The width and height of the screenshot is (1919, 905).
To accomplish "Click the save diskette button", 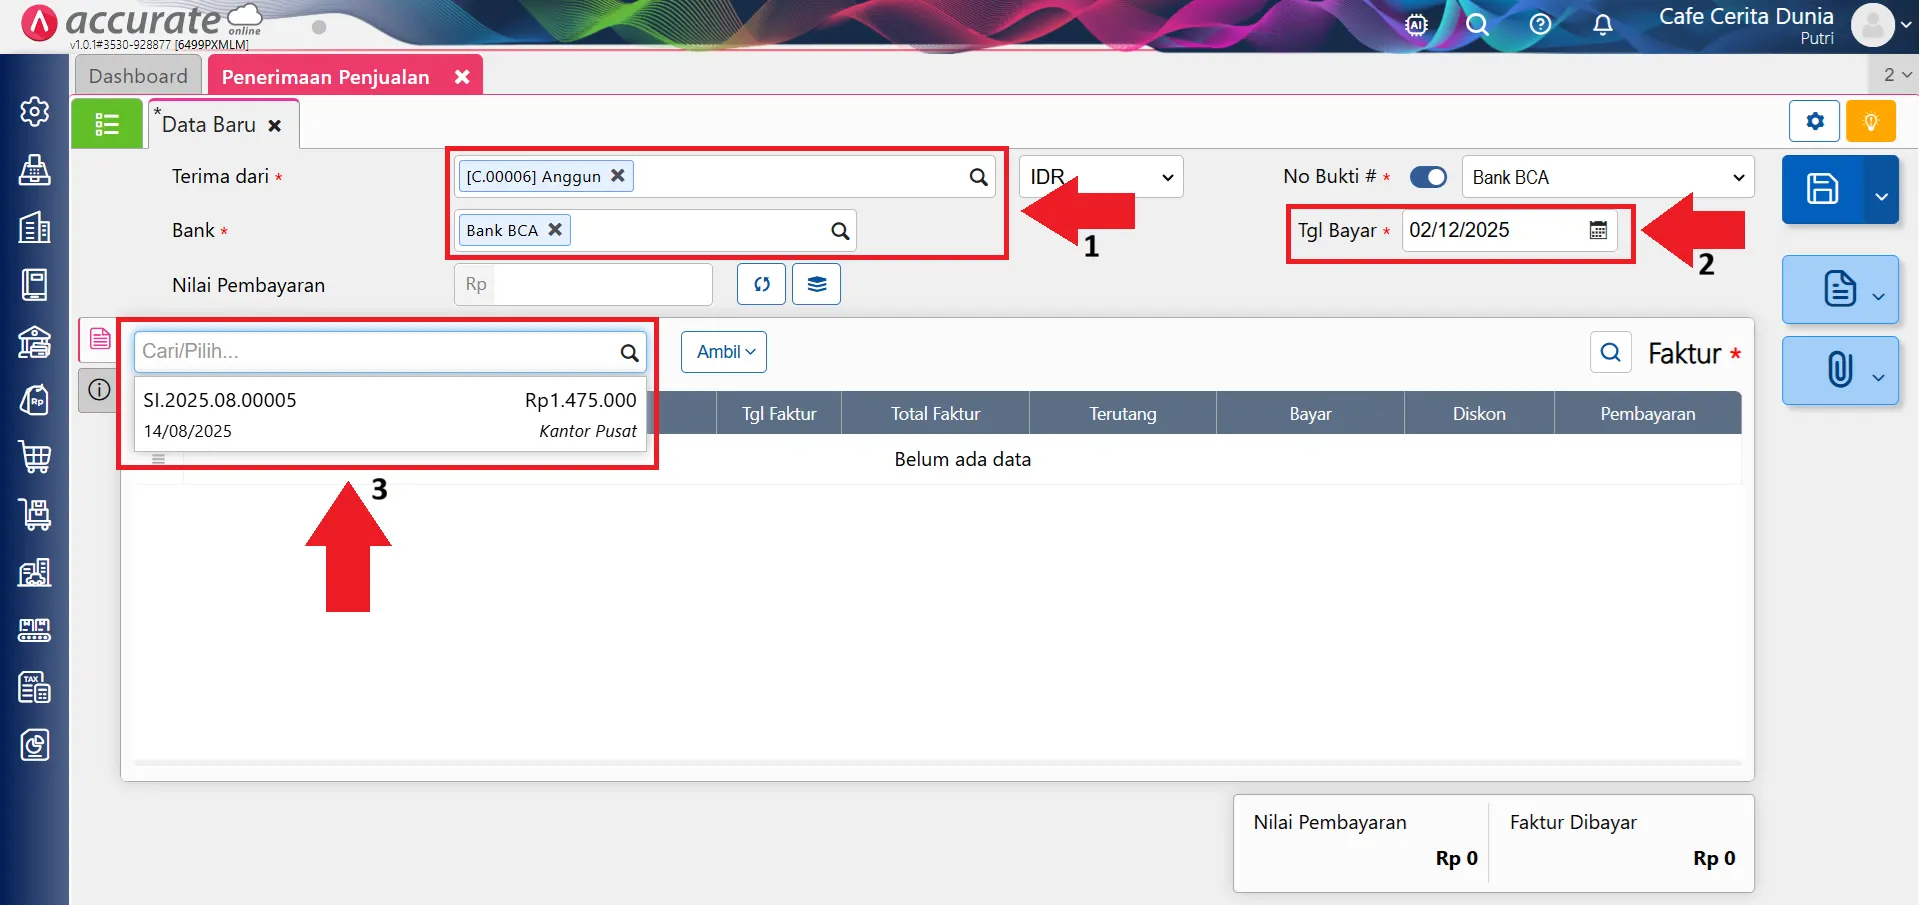I will (x=1822, y=189).
